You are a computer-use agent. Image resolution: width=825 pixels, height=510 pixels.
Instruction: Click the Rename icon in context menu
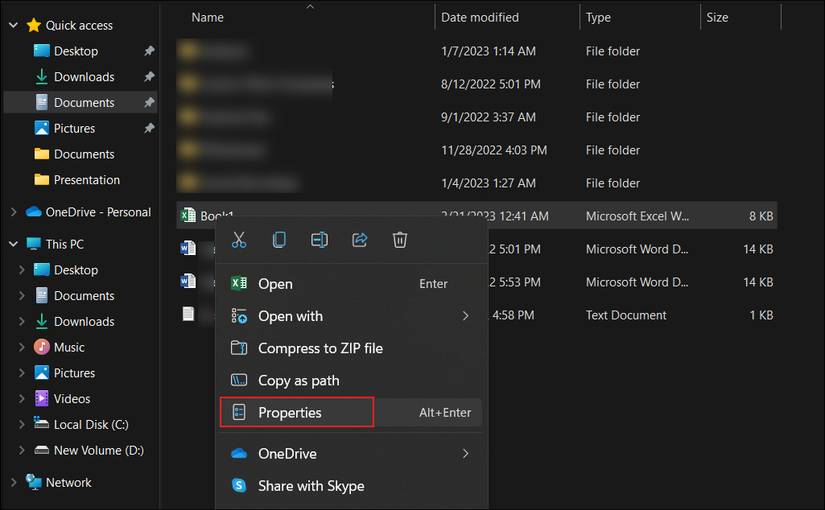(x=319, y=240)
